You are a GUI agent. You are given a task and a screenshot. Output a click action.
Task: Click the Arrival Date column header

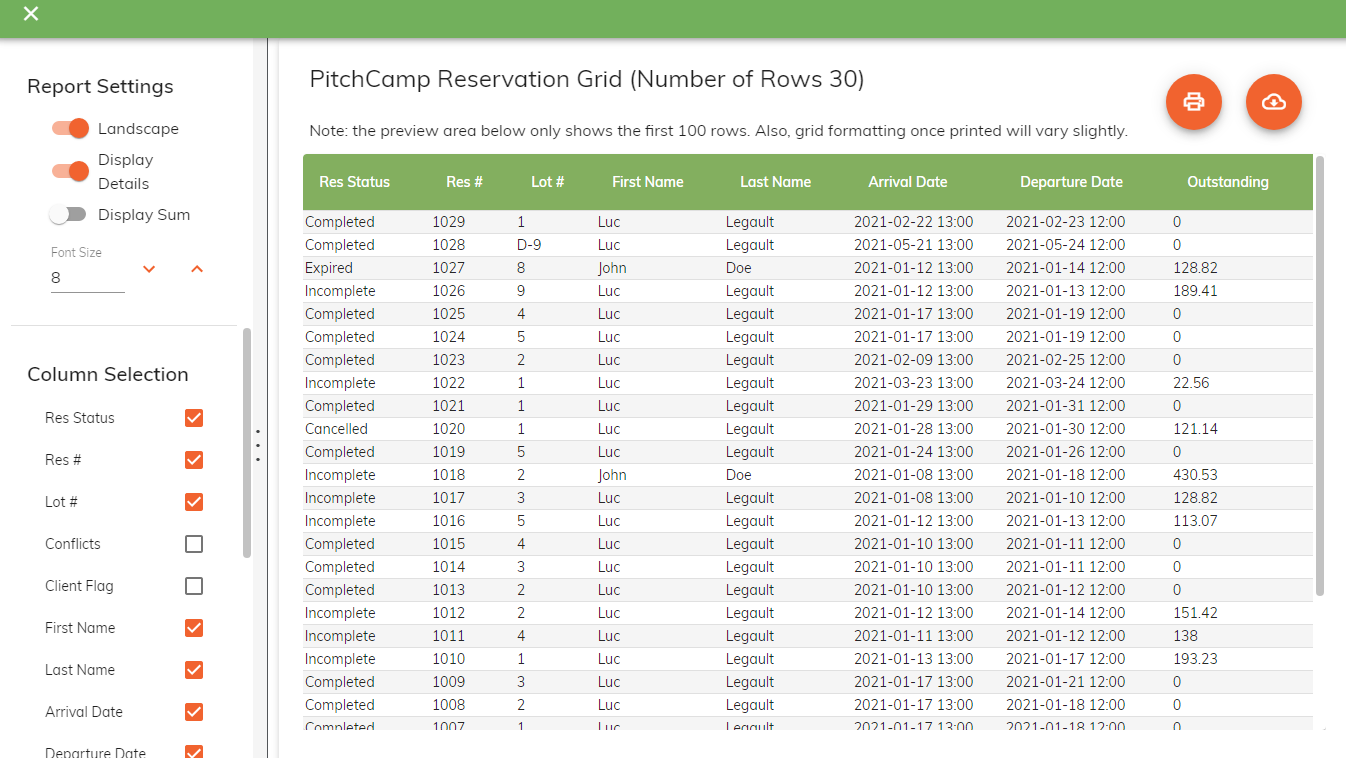908,182
